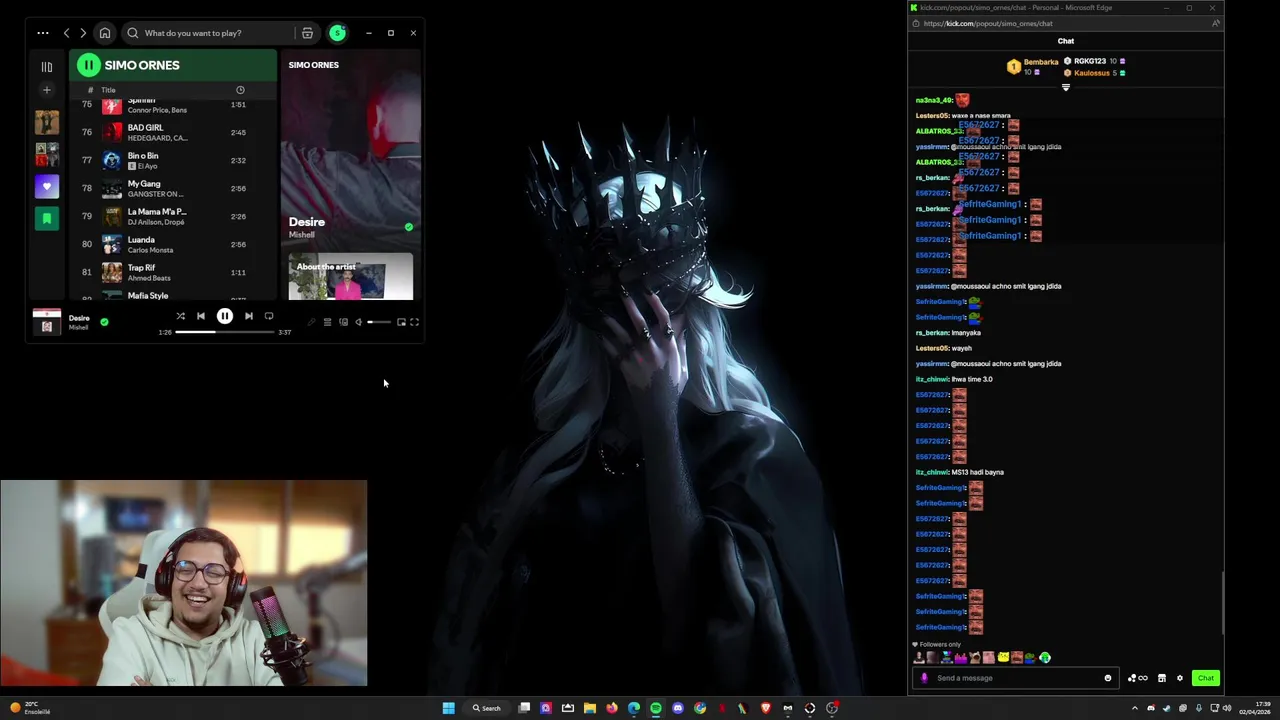Click username na3na3_49 in chat
Screen dimensions: 1280x720
[933, 100]
